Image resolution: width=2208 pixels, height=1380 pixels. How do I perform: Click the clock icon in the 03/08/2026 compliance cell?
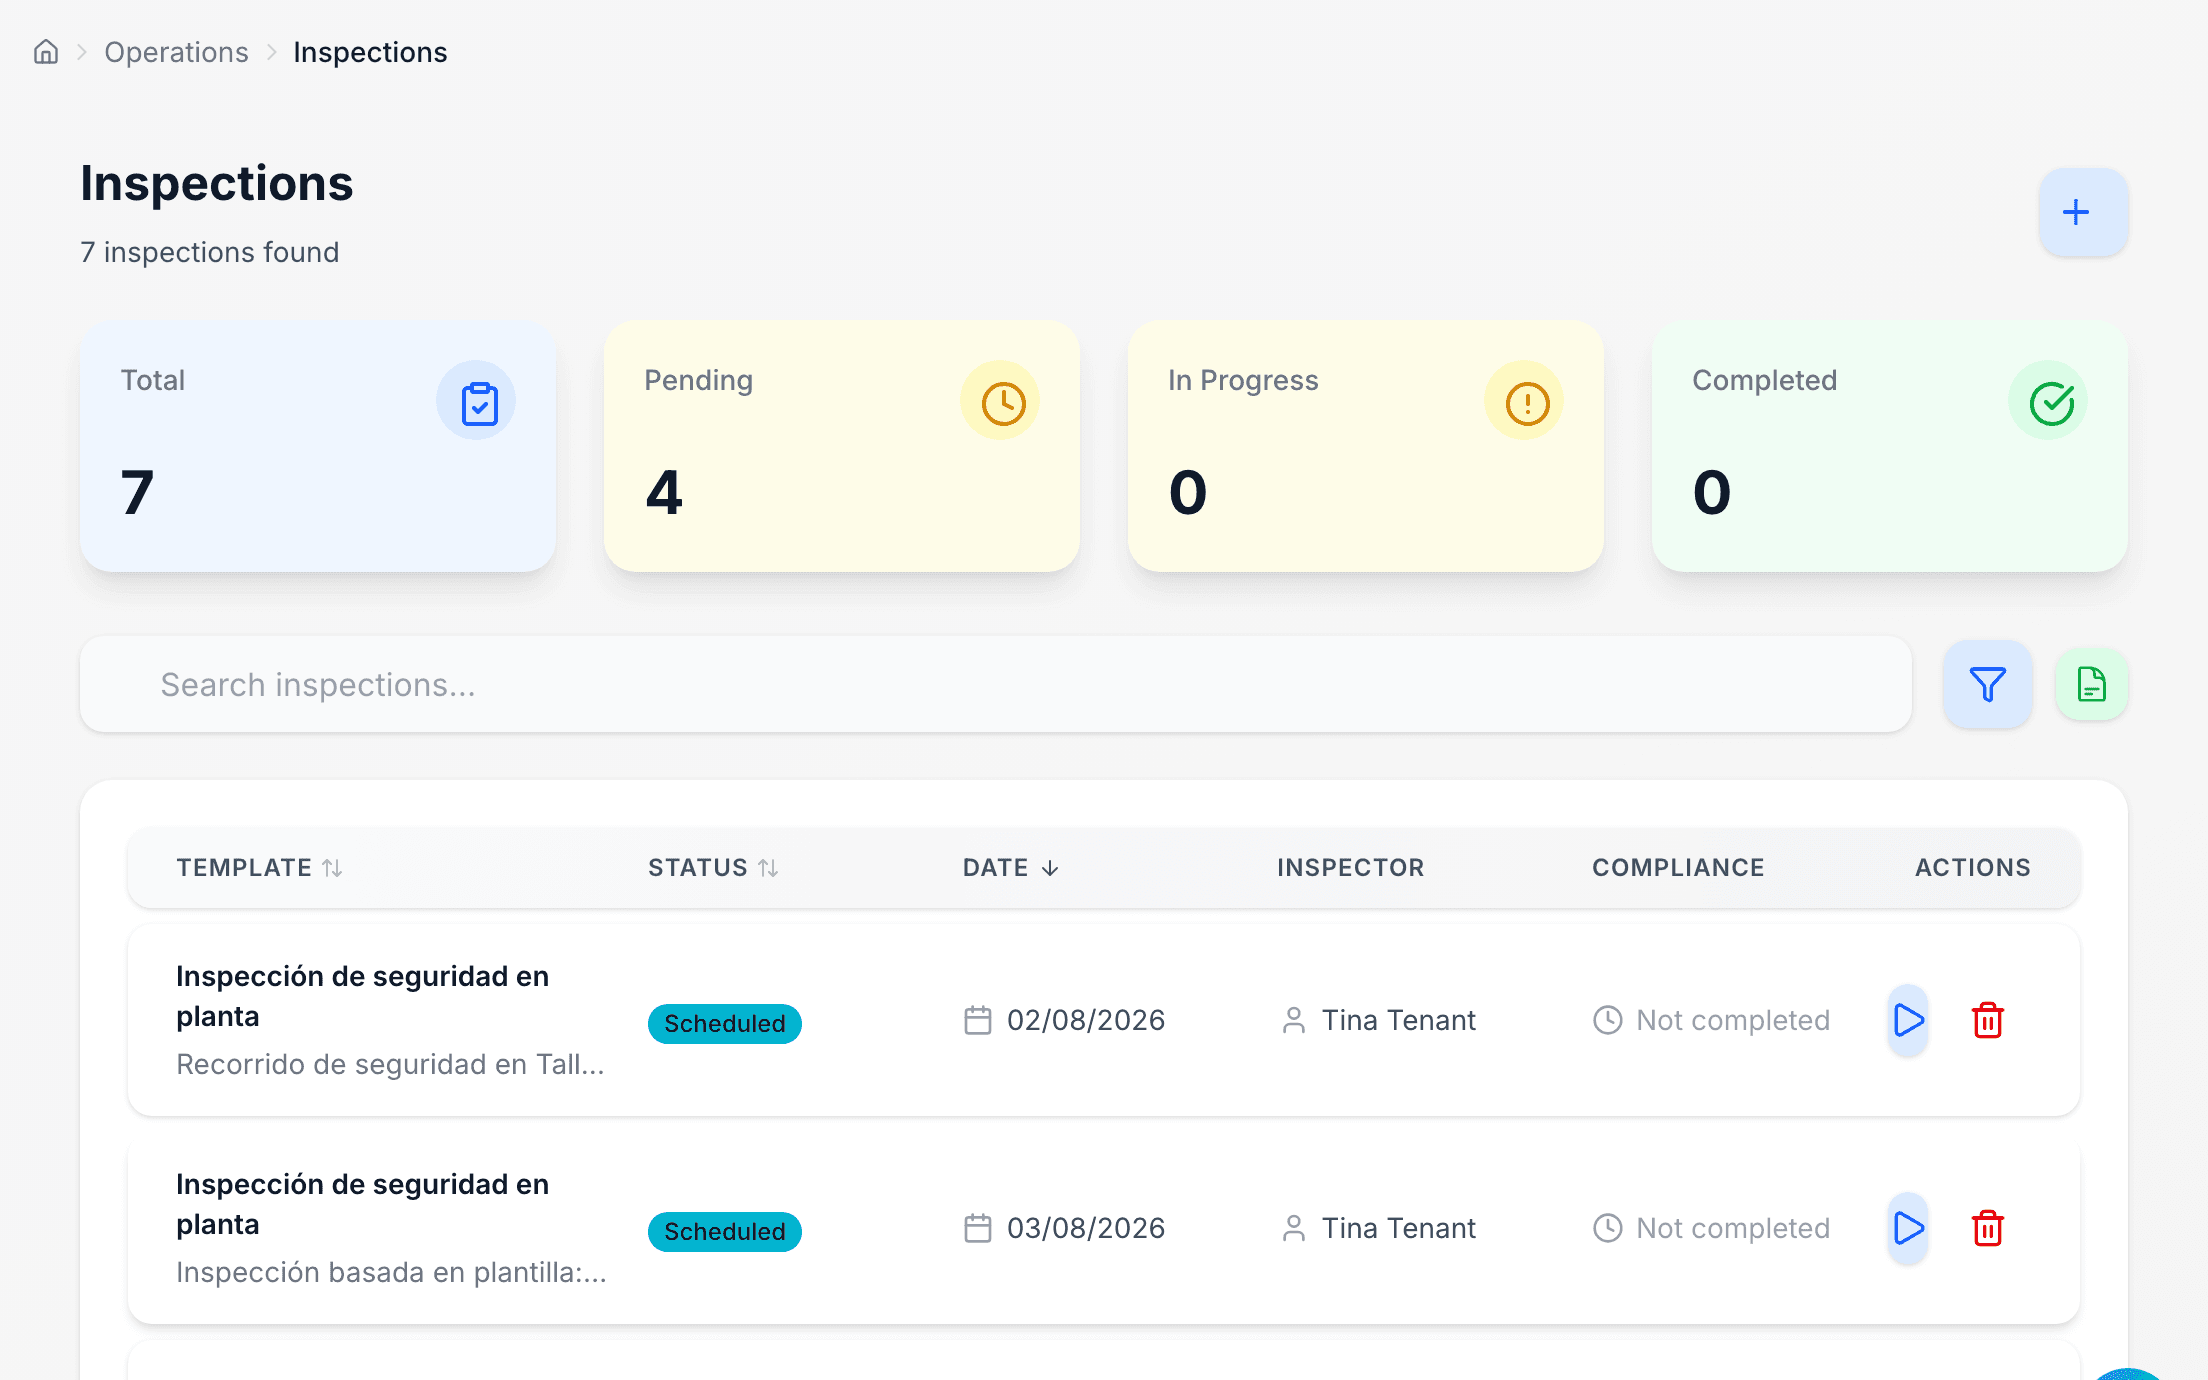coord(1608,1228)
